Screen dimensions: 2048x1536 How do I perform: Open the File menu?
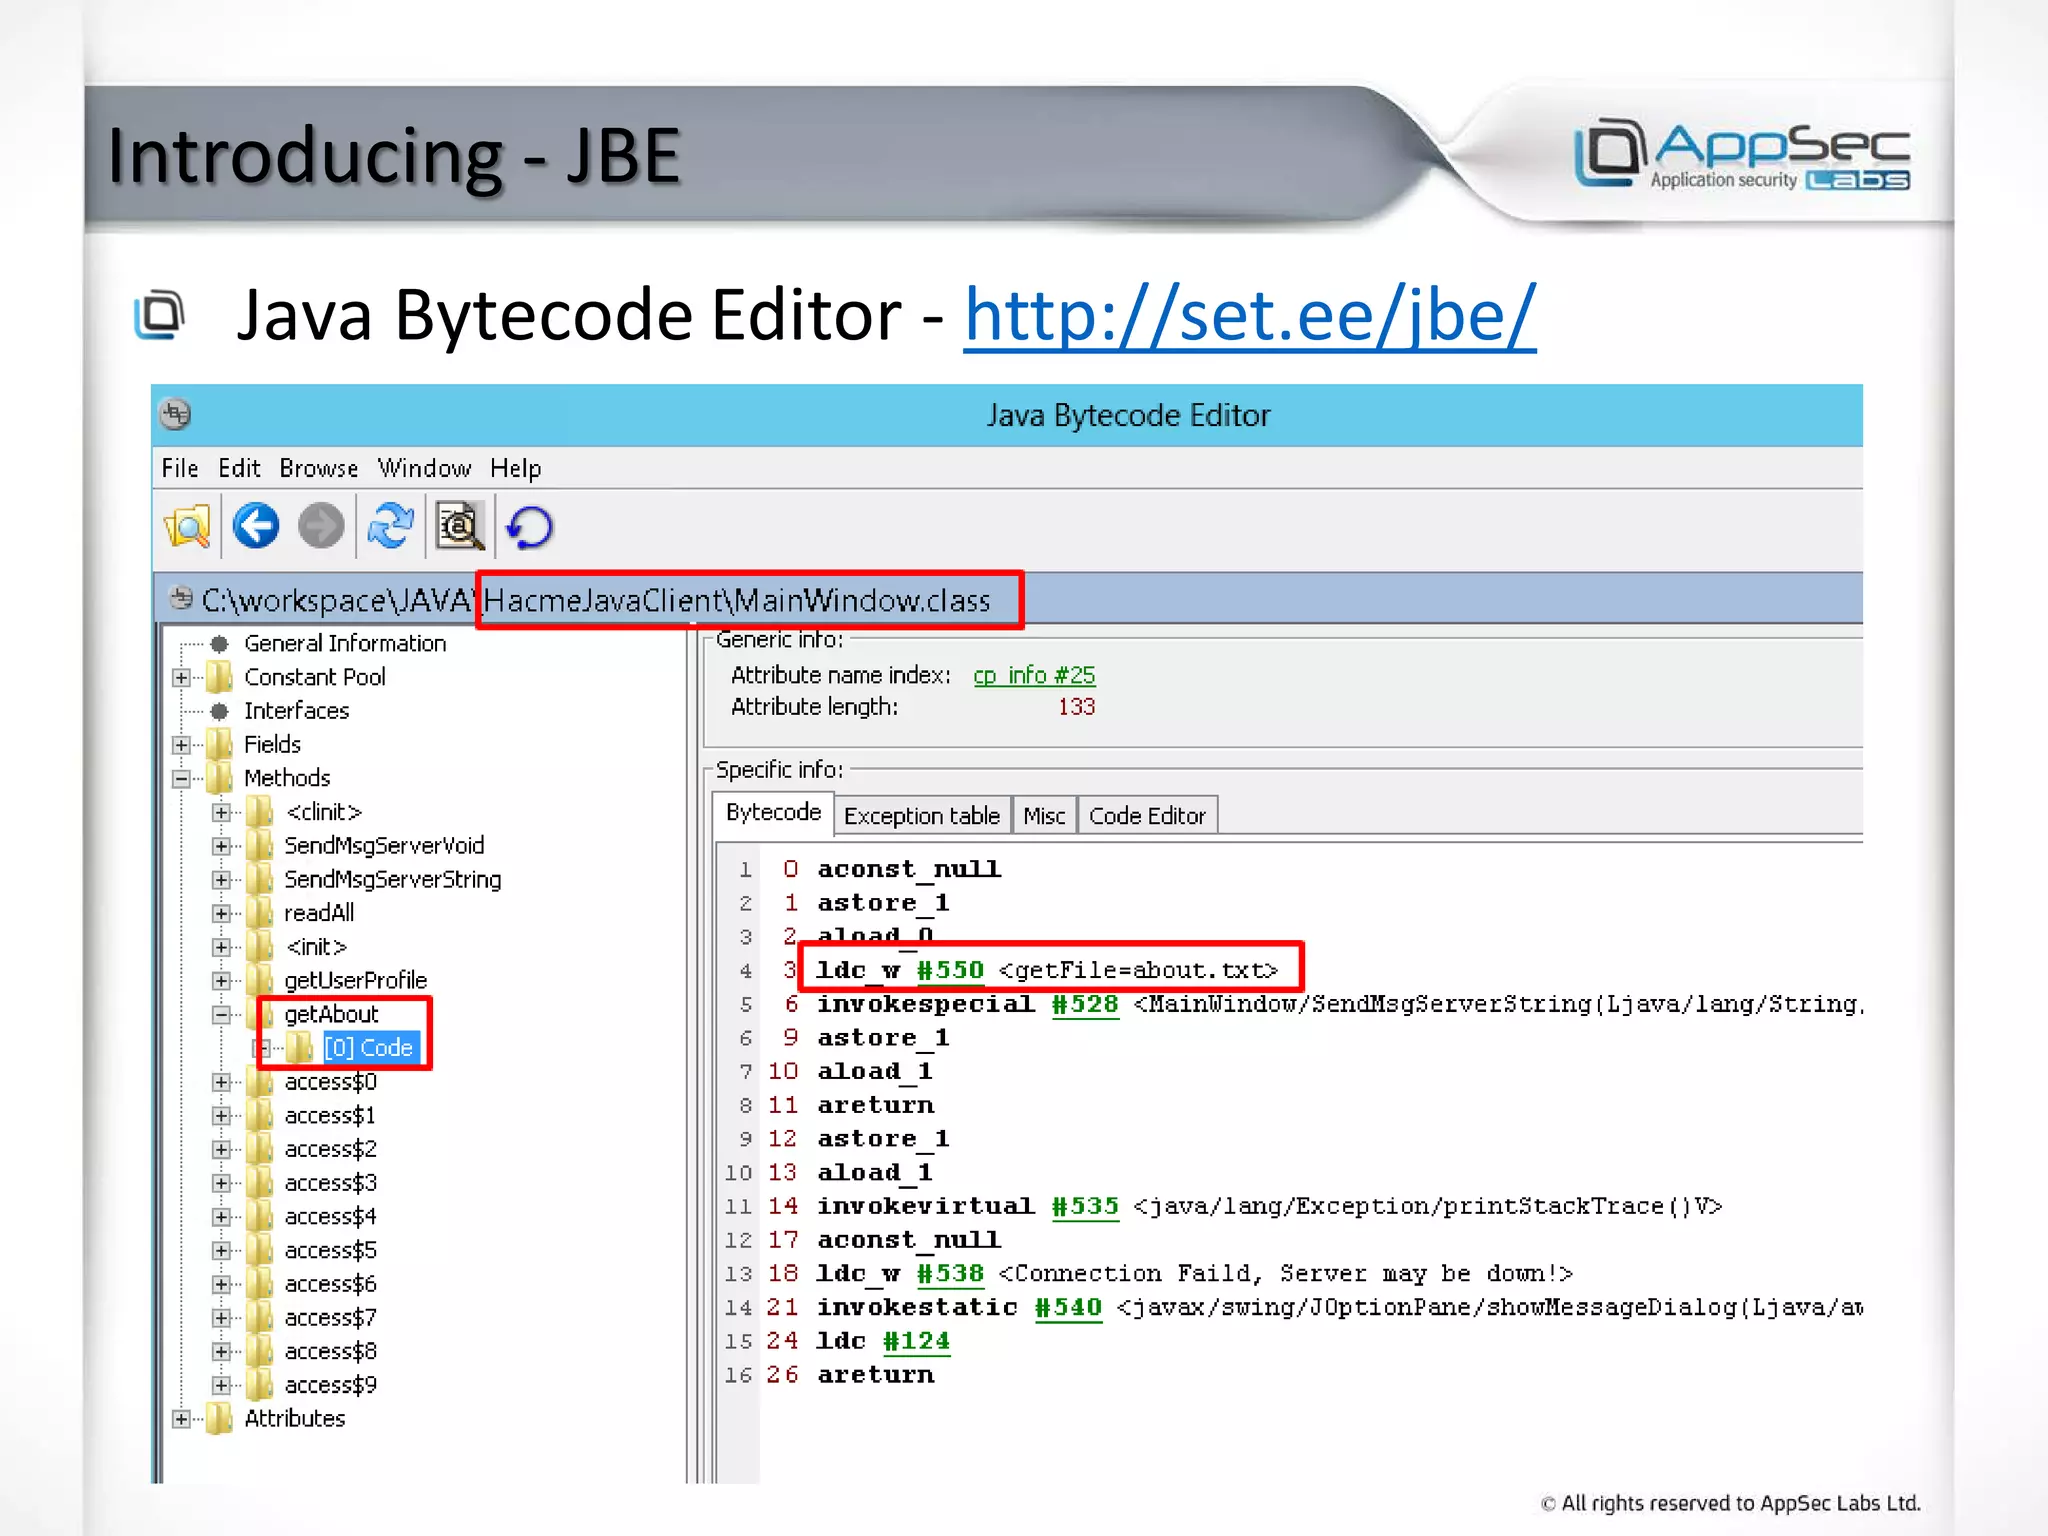pyautogui.click(x=180, y=468)
